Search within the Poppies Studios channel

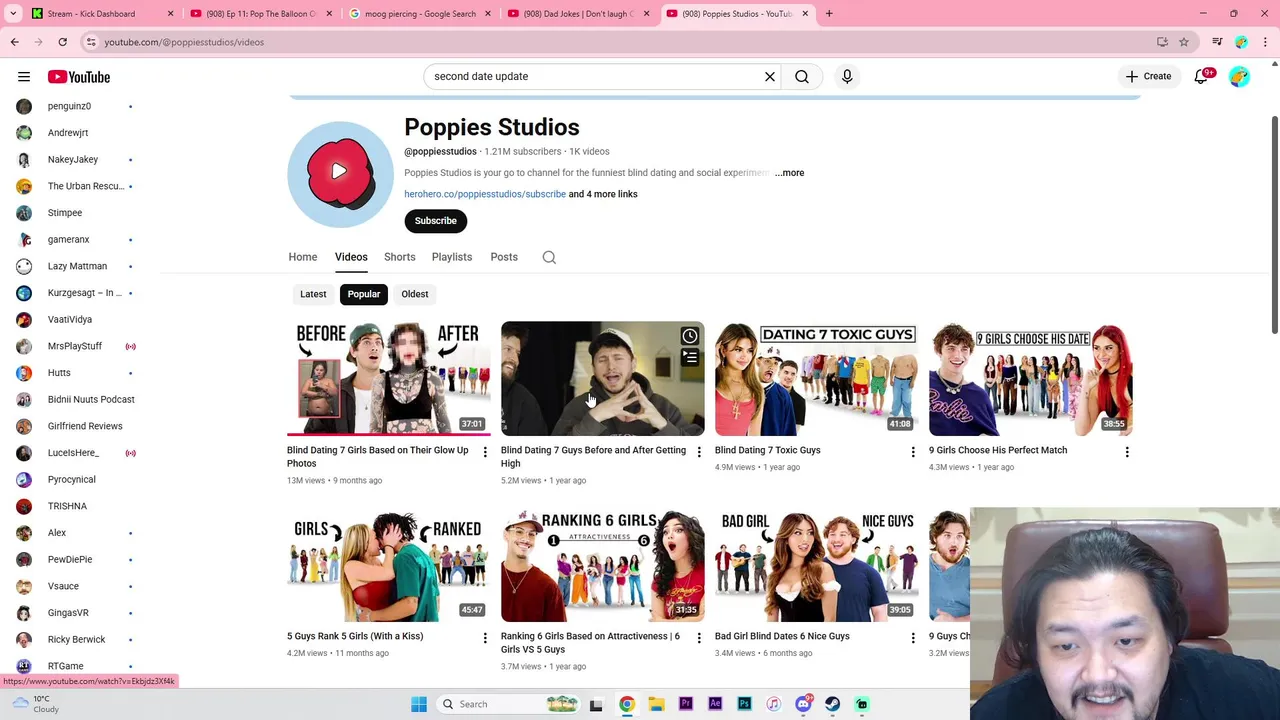pos(549,257)
